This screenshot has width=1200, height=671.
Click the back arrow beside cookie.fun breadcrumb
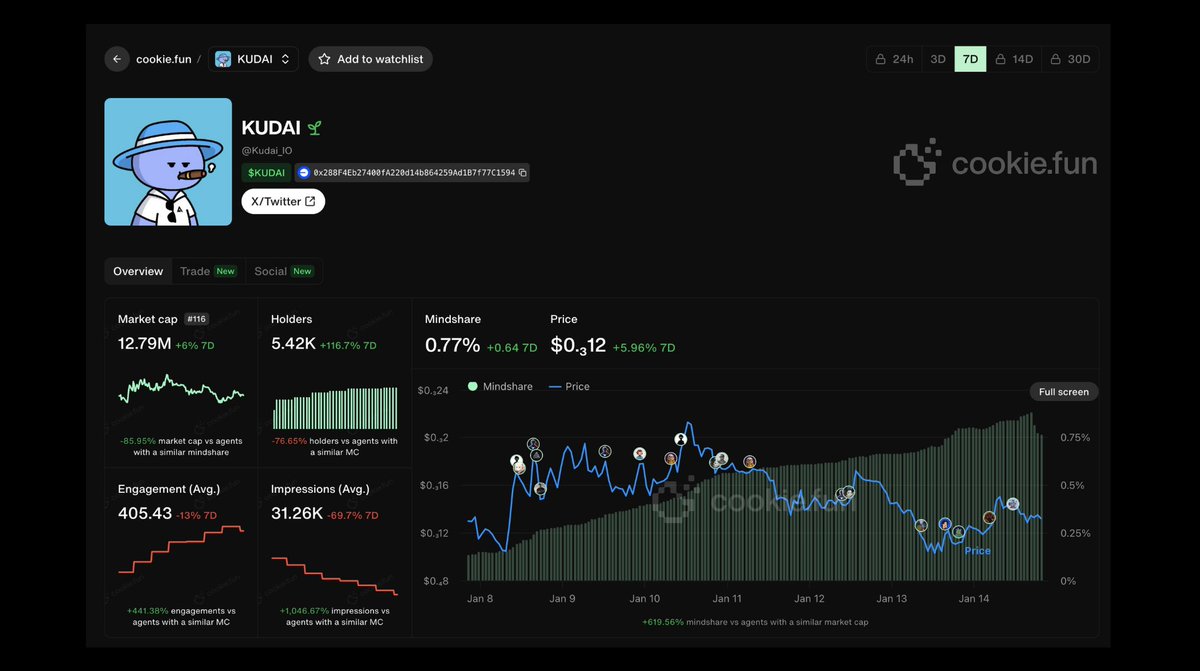[117, 59]
